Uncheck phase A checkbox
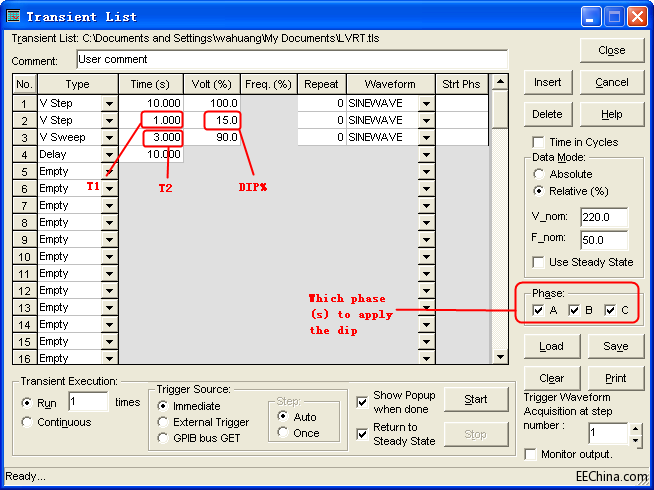 point(538,310)
